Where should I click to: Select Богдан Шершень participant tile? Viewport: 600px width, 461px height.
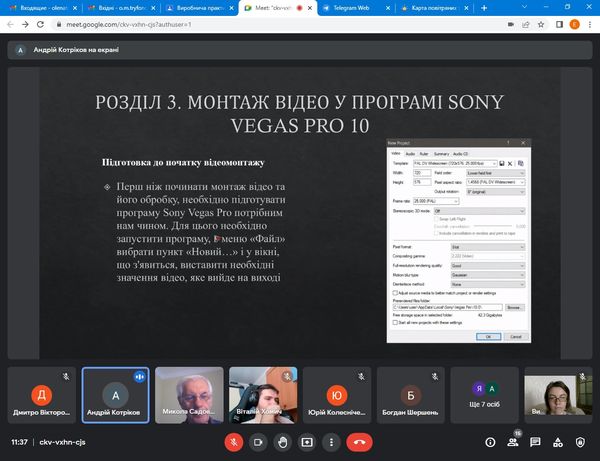411,395
